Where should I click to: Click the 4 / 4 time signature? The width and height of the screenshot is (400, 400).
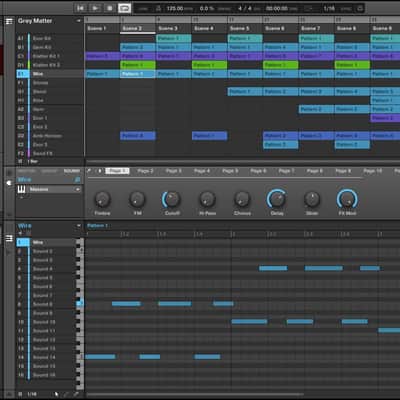[x=245, y=8]
